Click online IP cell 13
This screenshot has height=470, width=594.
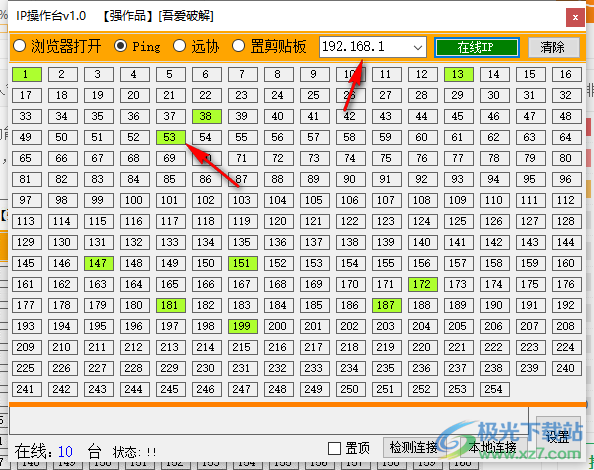click(458, 74)
